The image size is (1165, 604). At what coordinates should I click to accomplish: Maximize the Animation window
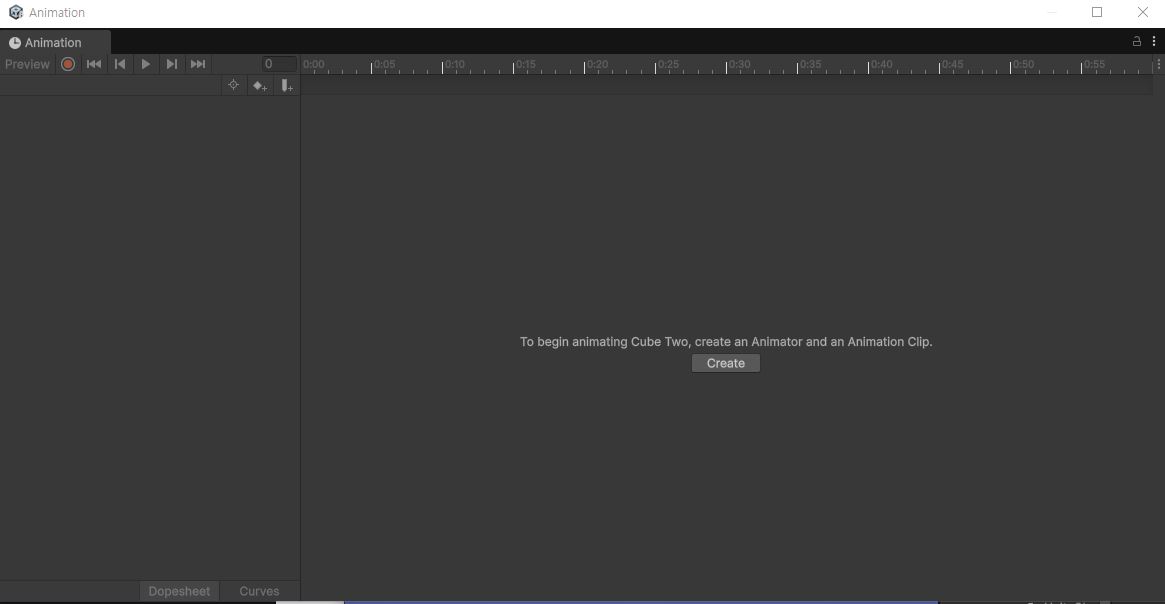pyautogui.click(x=1097, y=12)
